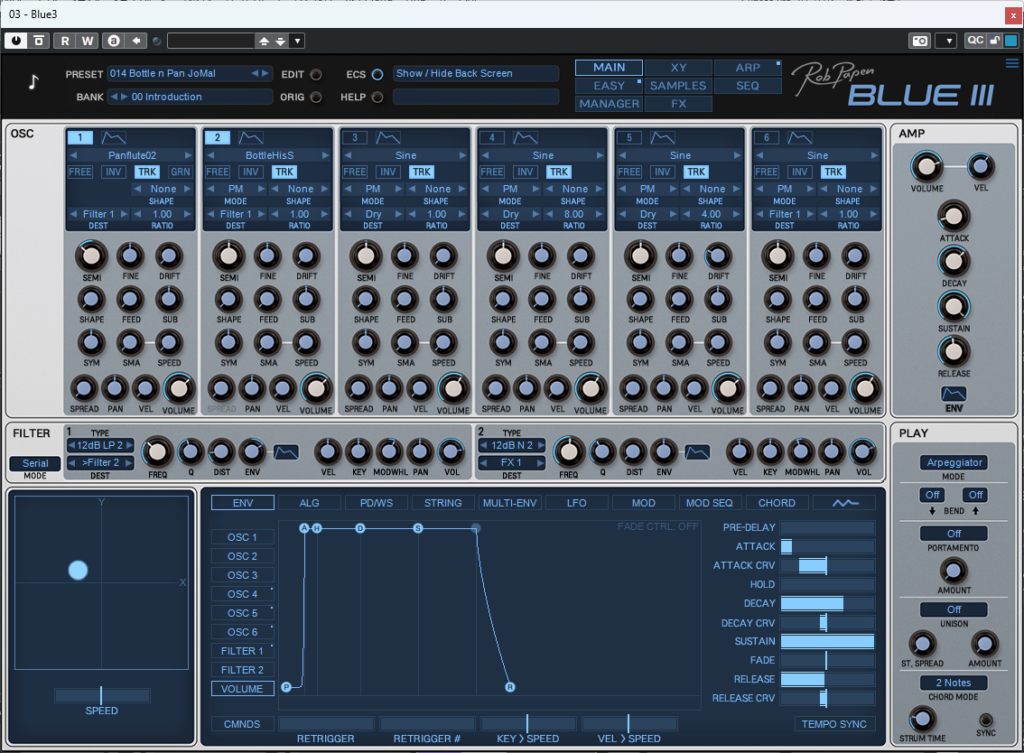Click the Arpeggiator mode button in PLAY panel
Viewport: 1024px width, 753px height.
click(954, 462)
